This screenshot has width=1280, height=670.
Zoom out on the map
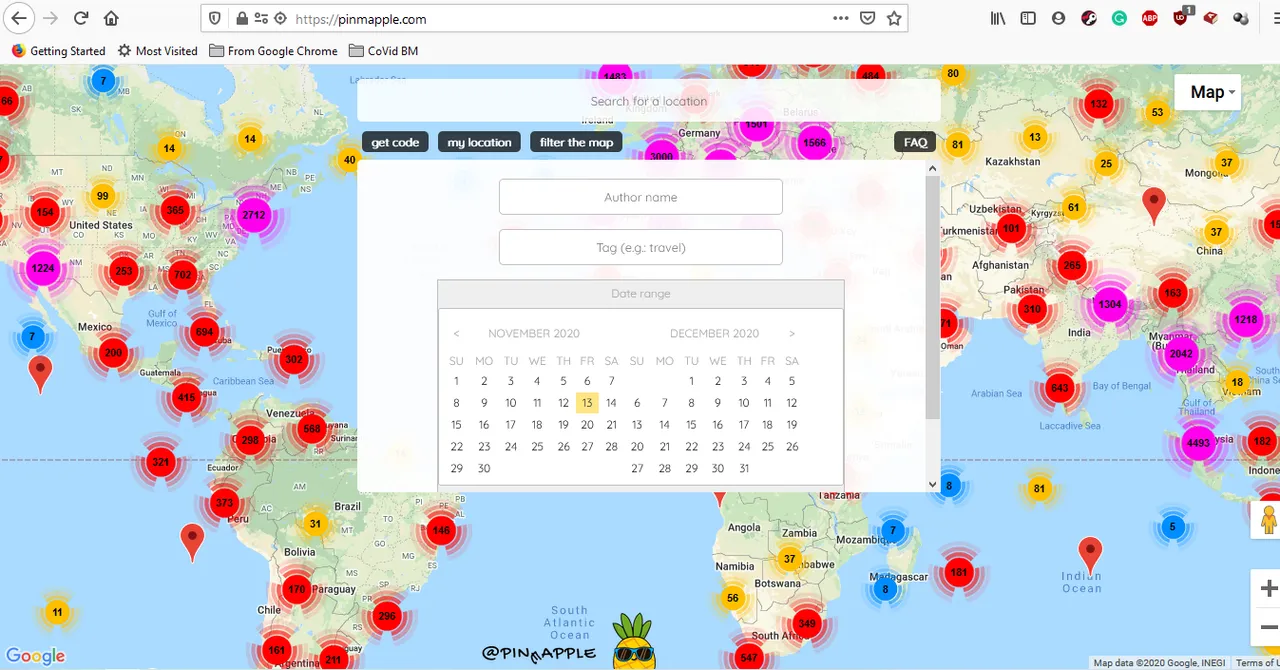click(1268, 627)
